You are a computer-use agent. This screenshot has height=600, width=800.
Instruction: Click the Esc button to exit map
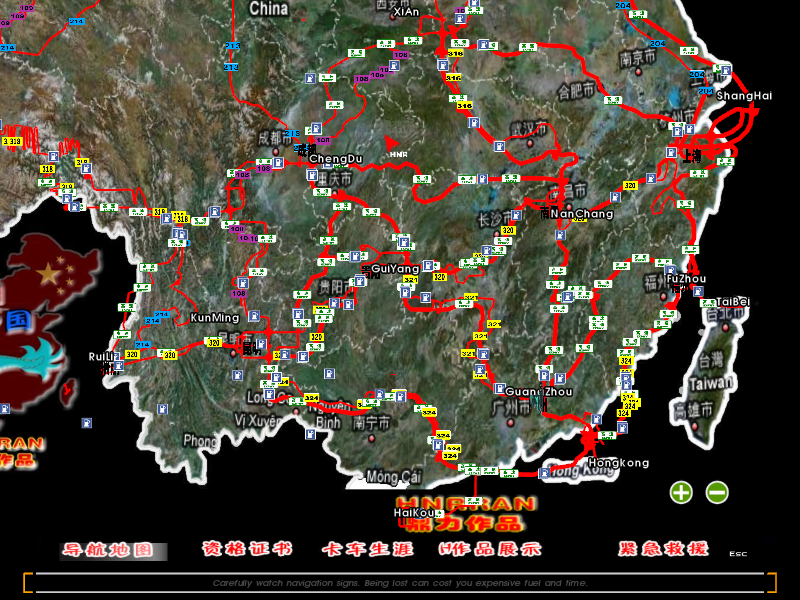738,554
